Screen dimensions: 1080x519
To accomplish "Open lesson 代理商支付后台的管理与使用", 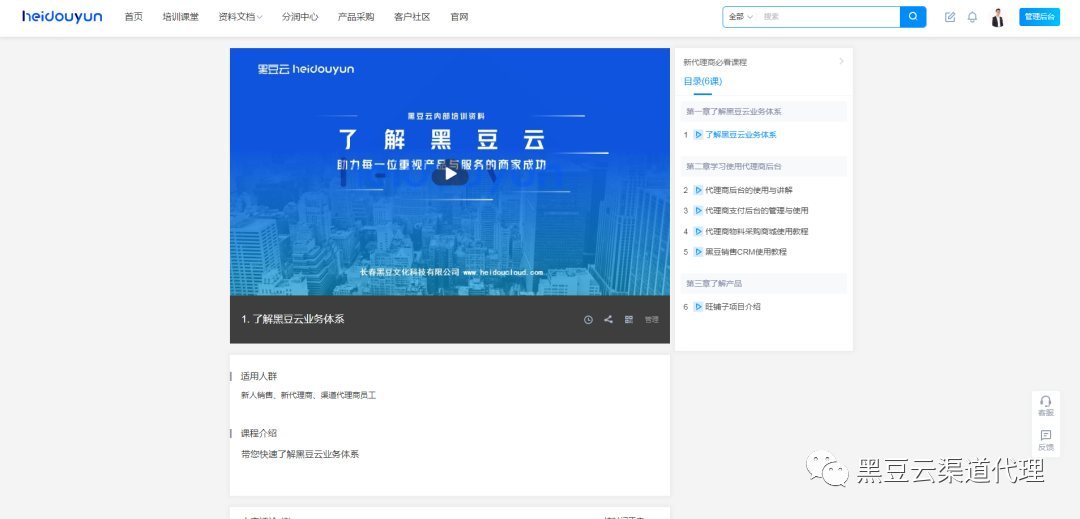I will pos(757,211).
